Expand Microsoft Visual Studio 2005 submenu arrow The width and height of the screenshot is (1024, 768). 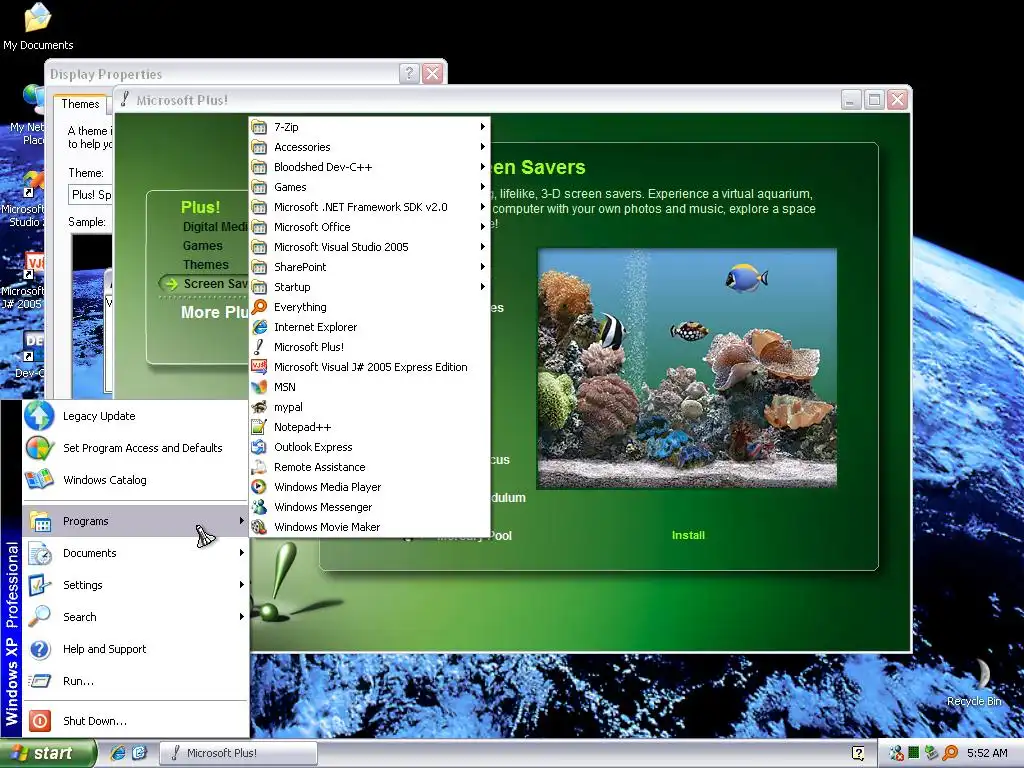(483, 247)
